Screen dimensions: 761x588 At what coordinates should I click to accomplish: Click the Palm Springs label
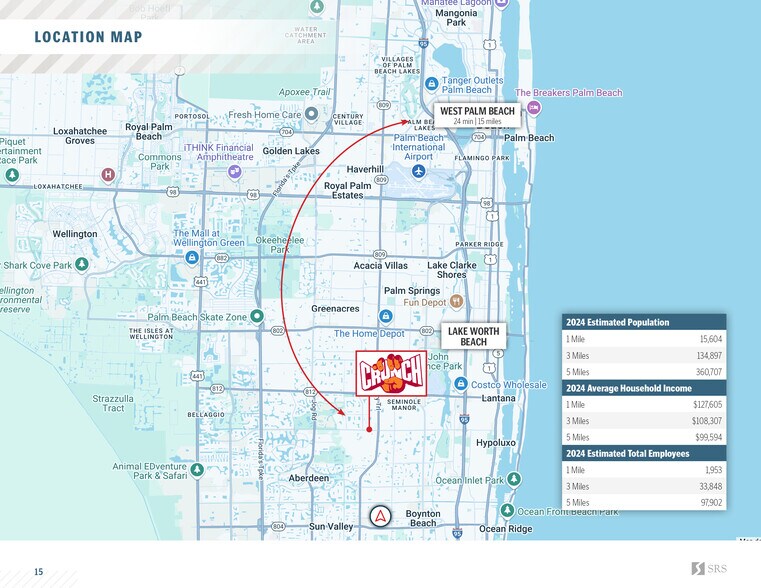[x=412, y=291]
